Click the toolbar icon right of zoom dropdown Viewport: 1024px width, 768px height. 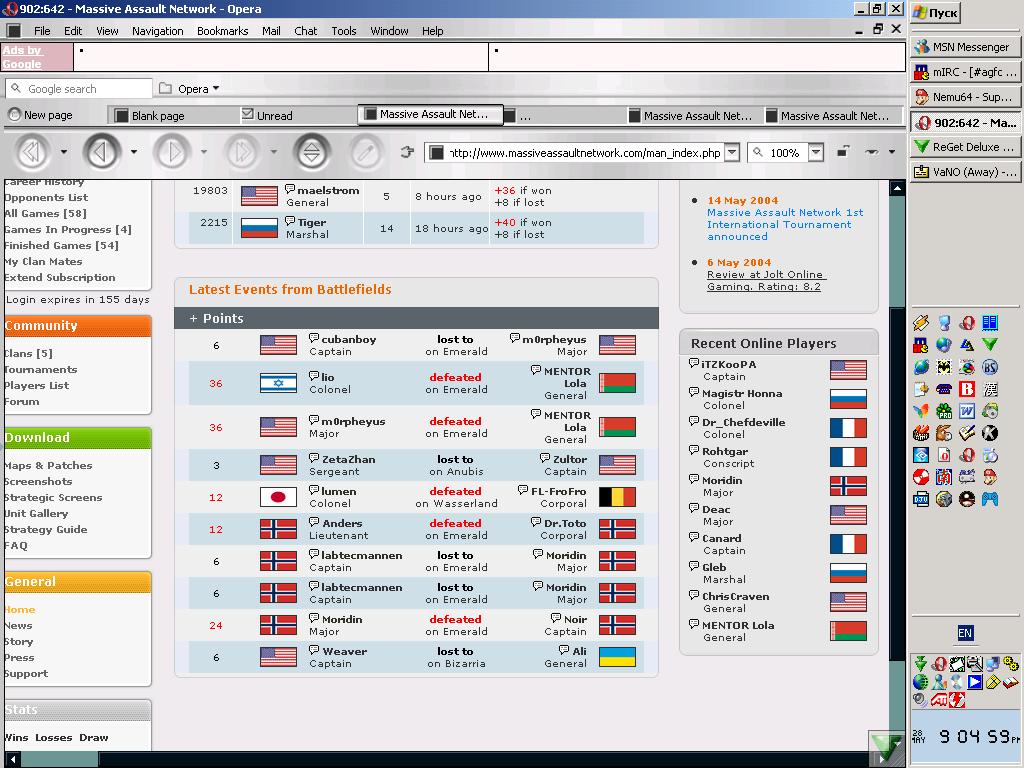[x=843, y=152]
